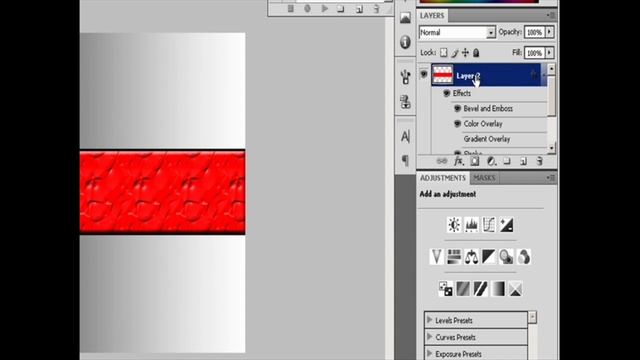Add a Selective Color adjustment

click(515, 289)
